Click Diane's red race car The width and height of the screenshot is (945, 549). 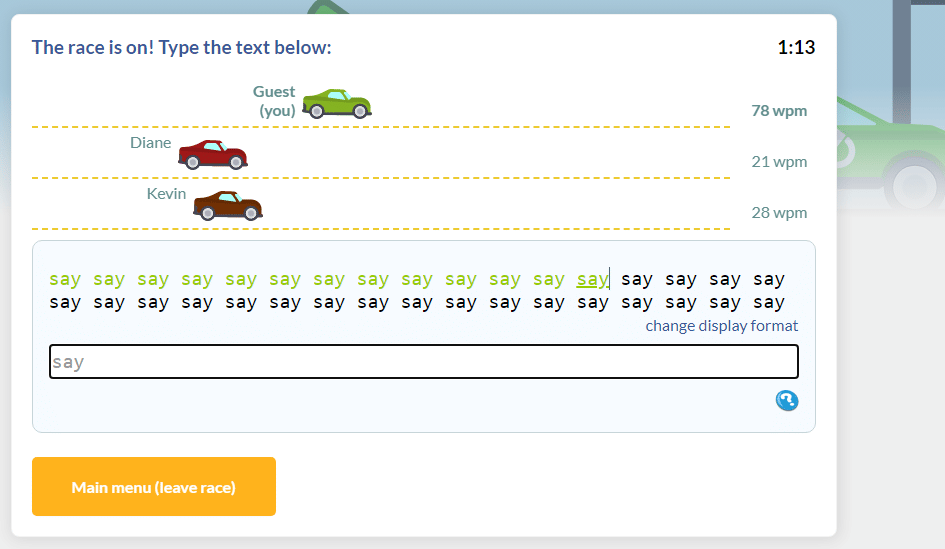coord(213,154)
